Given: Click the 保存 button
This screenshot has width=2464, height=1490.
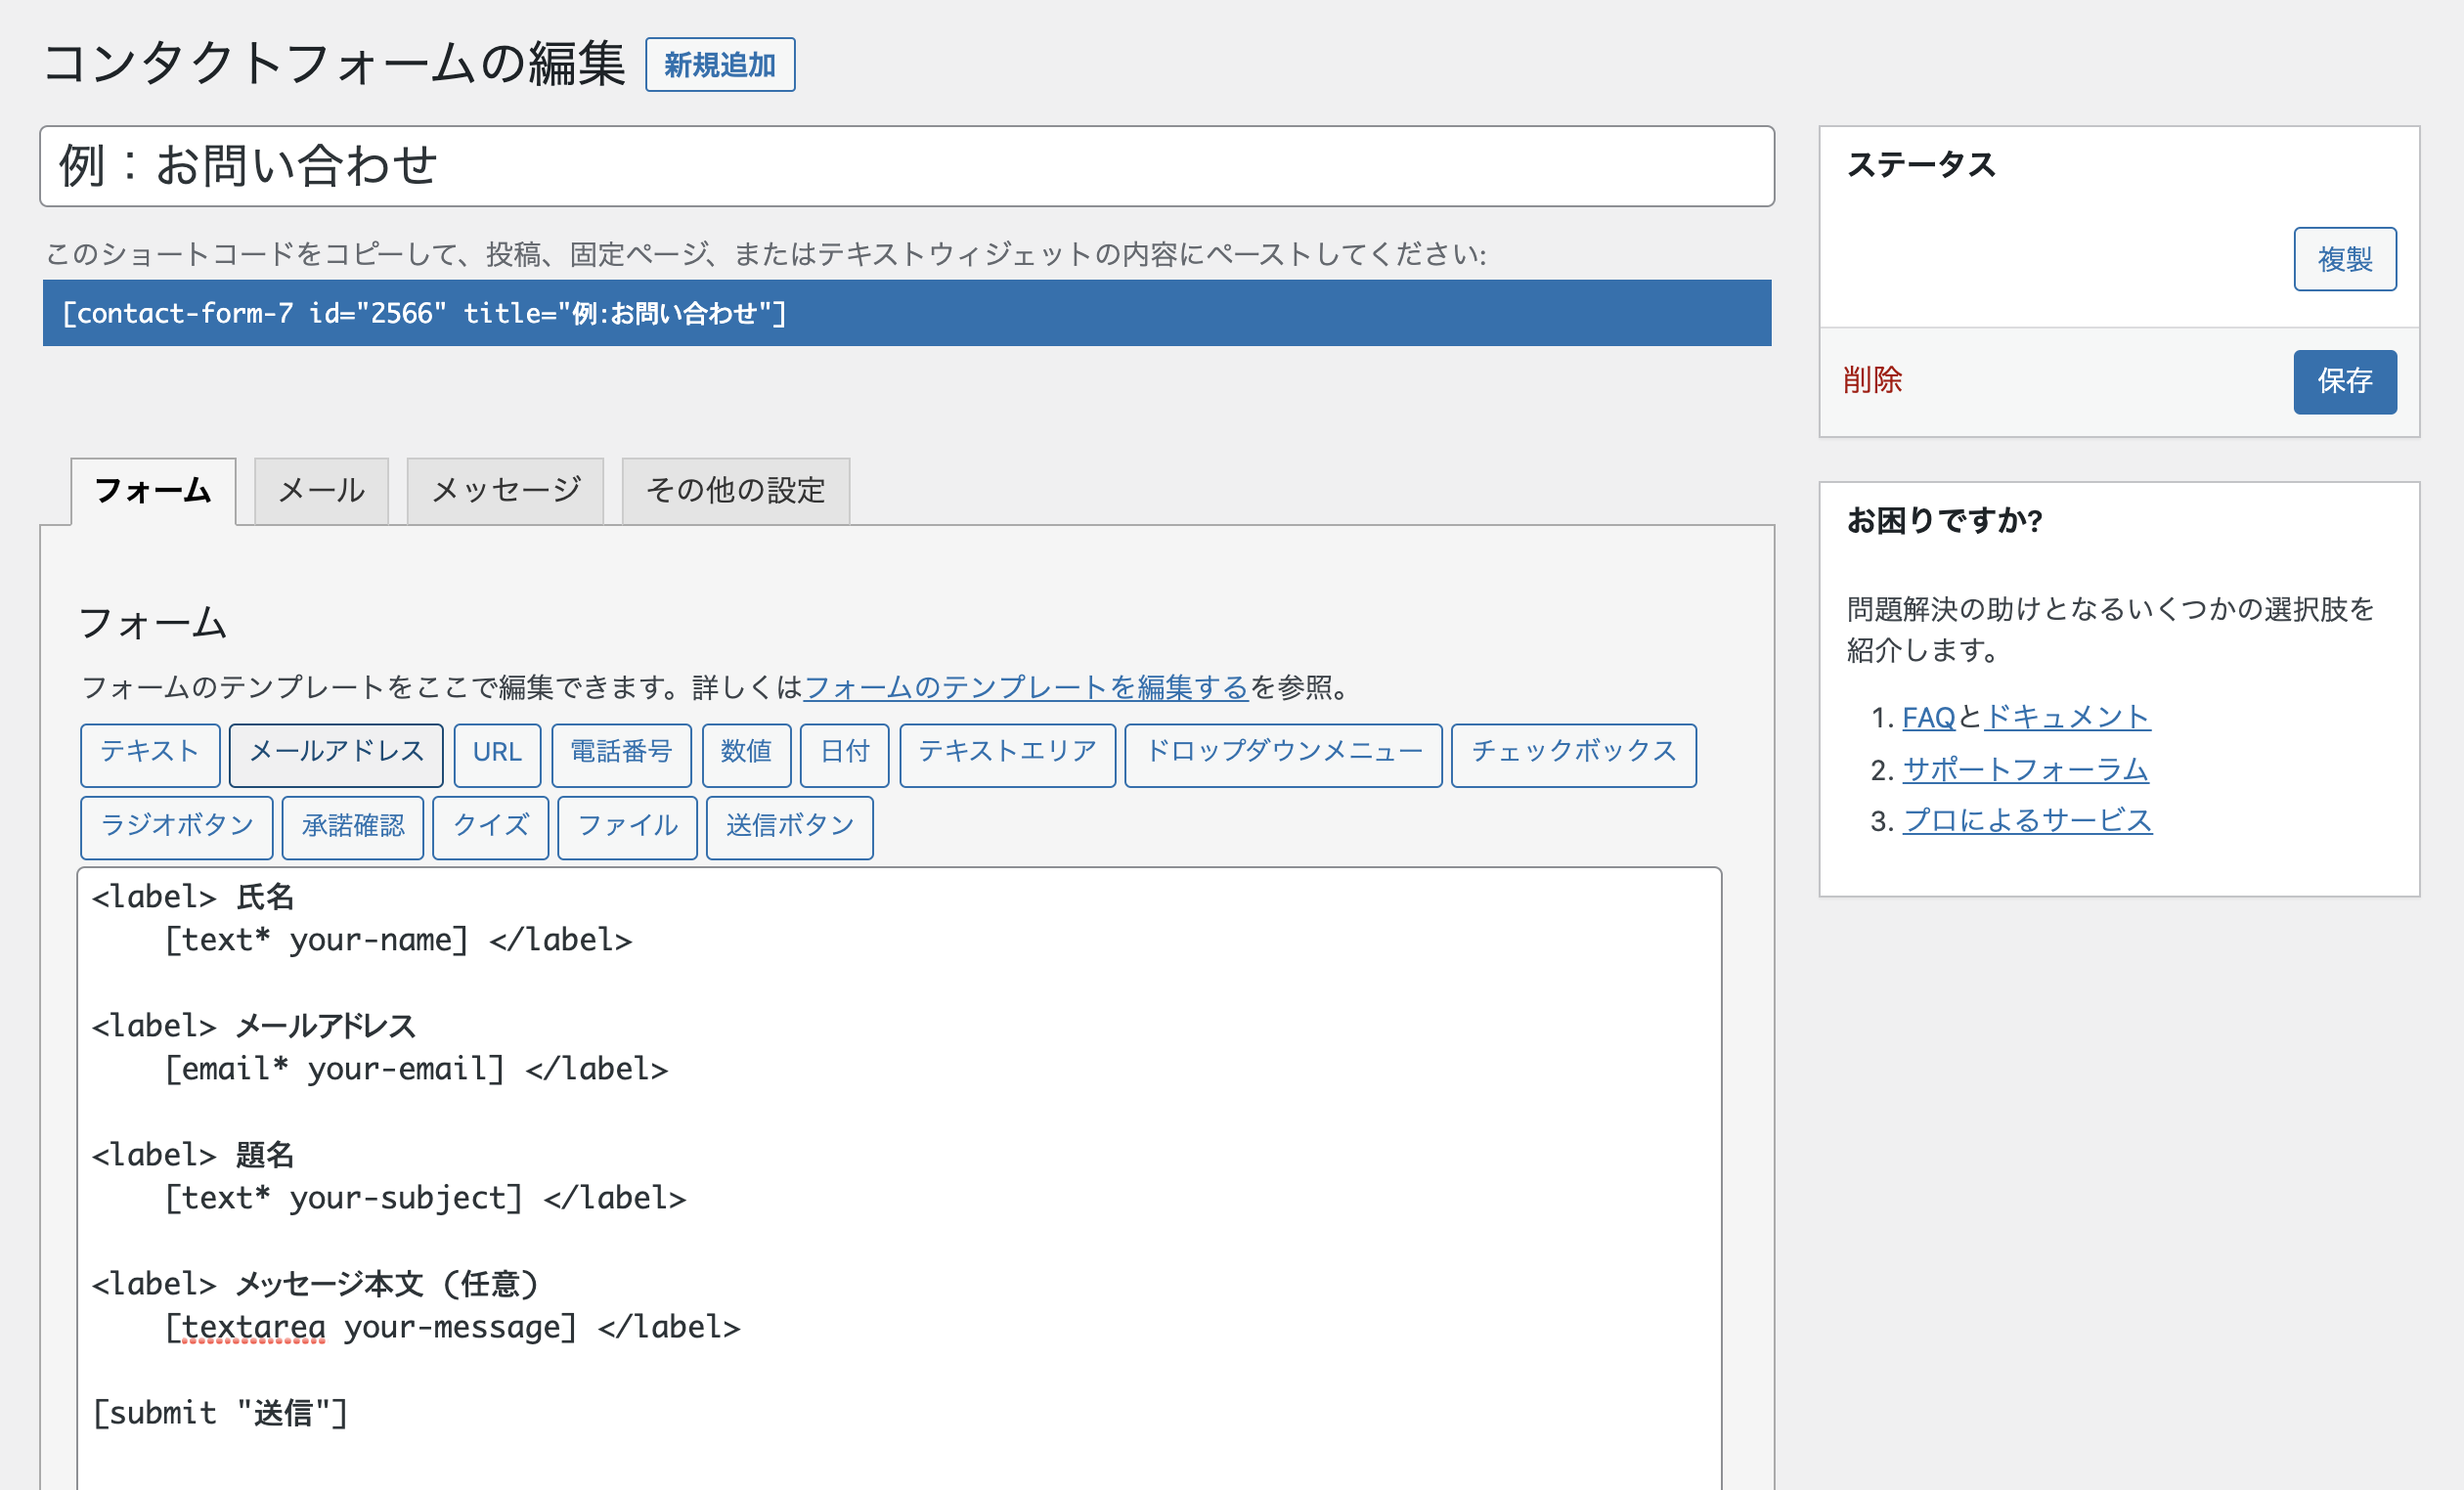Looking at the screenshot, I should point(2345,381).
